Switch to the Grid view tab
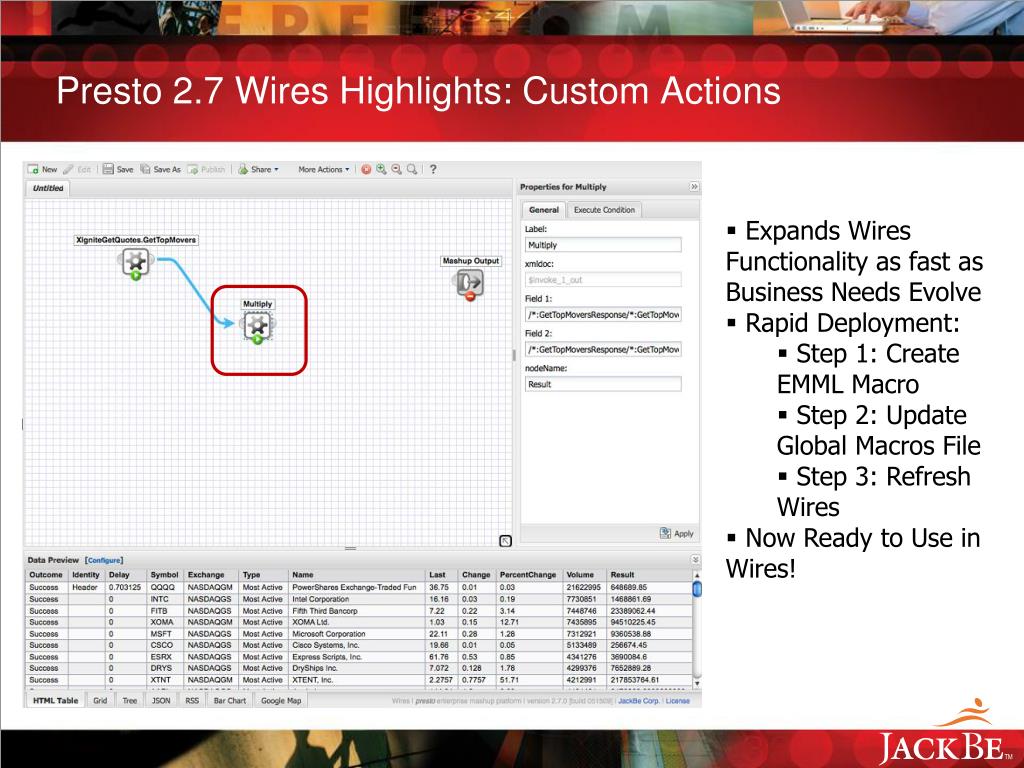 (100, 701)
